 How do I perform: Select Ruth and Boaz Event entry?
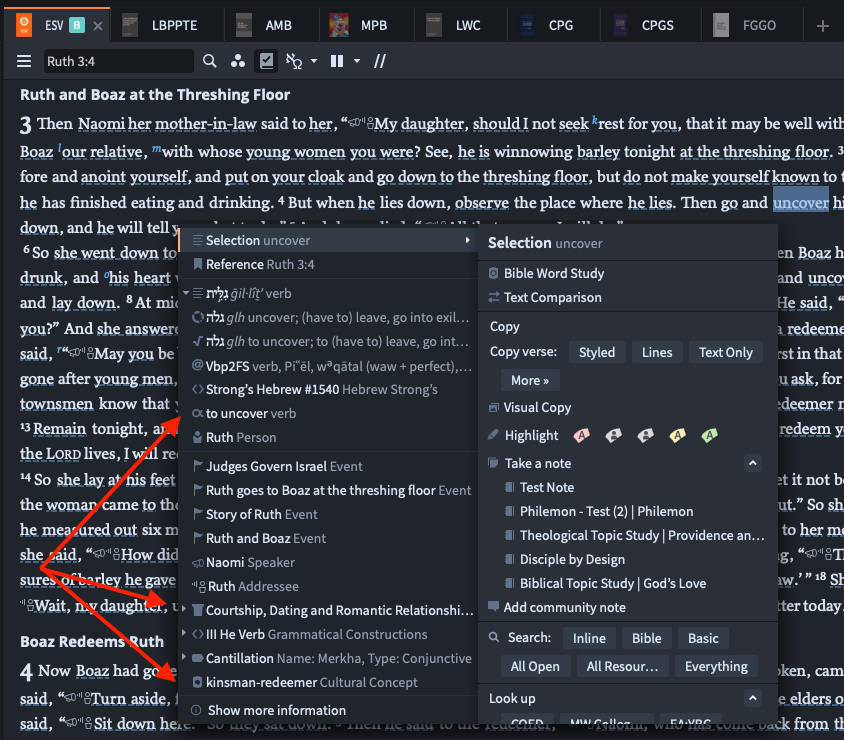coord(328,538)
